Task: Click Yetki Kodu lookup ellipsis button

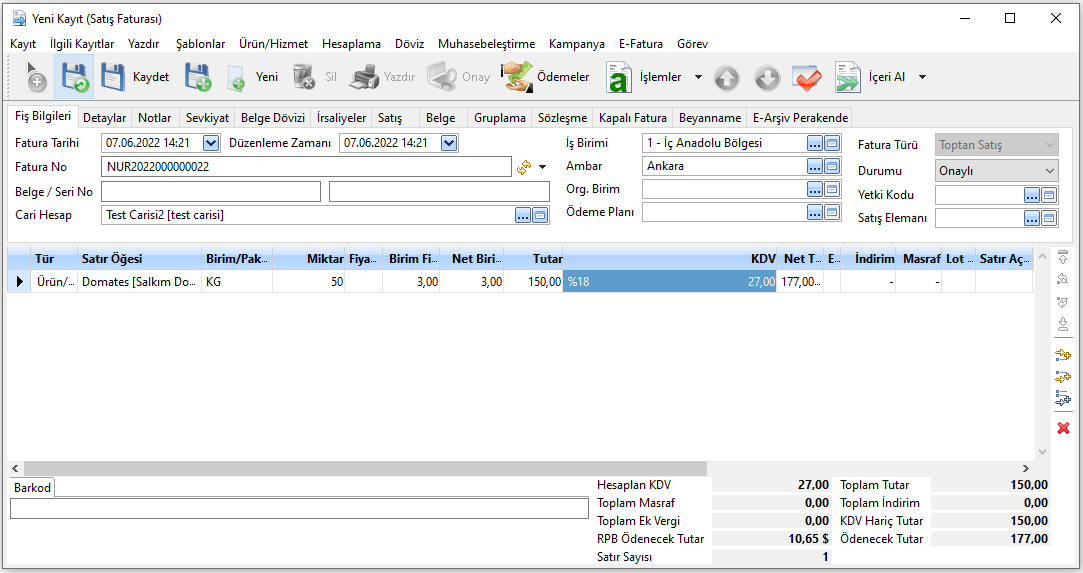Action: [x=1032, y=195]
